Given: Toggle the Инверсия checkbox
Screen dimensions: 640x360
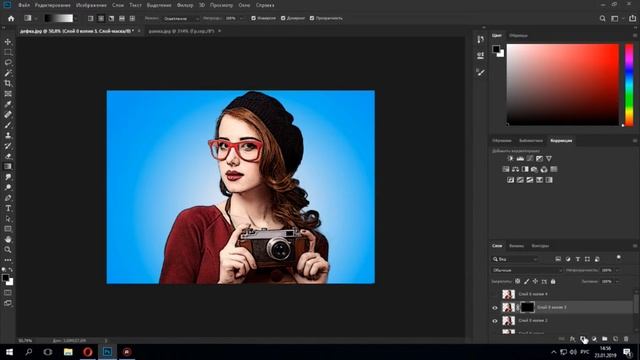Looking at the screenshot, I should click(x=253, y=18).
